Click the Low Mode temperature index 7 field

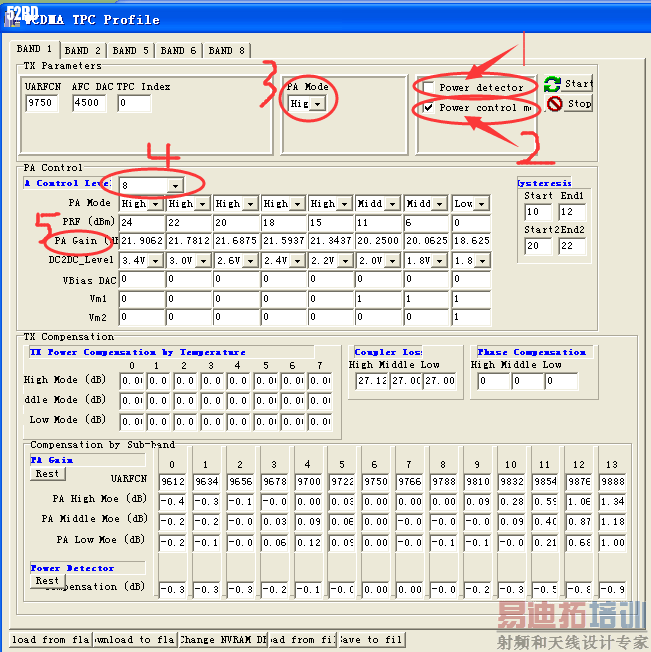pyautogui.click(x=320, y=422)
